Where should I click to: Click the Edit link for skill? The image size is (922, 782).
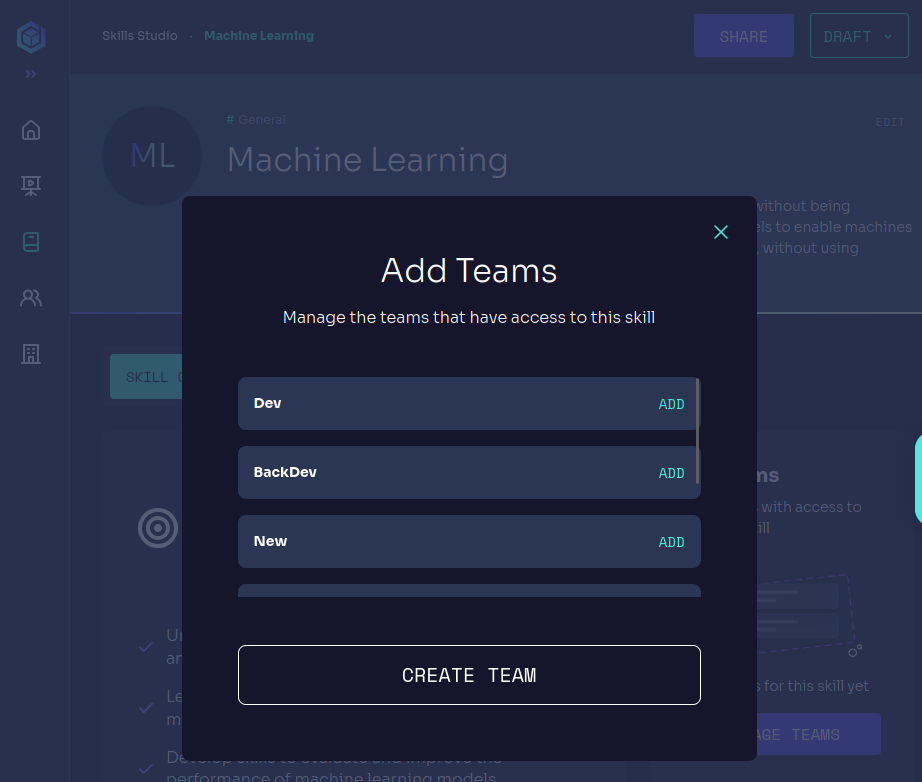pyautogui.click(x=889, y=122)
